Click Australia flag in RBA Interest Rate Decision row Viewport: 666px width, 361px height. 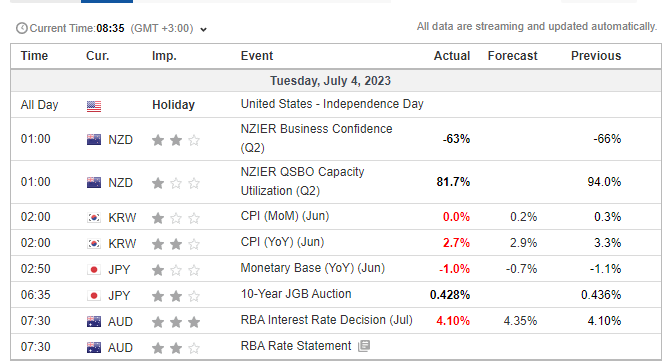pyautogui.click(x=94, y=322)
